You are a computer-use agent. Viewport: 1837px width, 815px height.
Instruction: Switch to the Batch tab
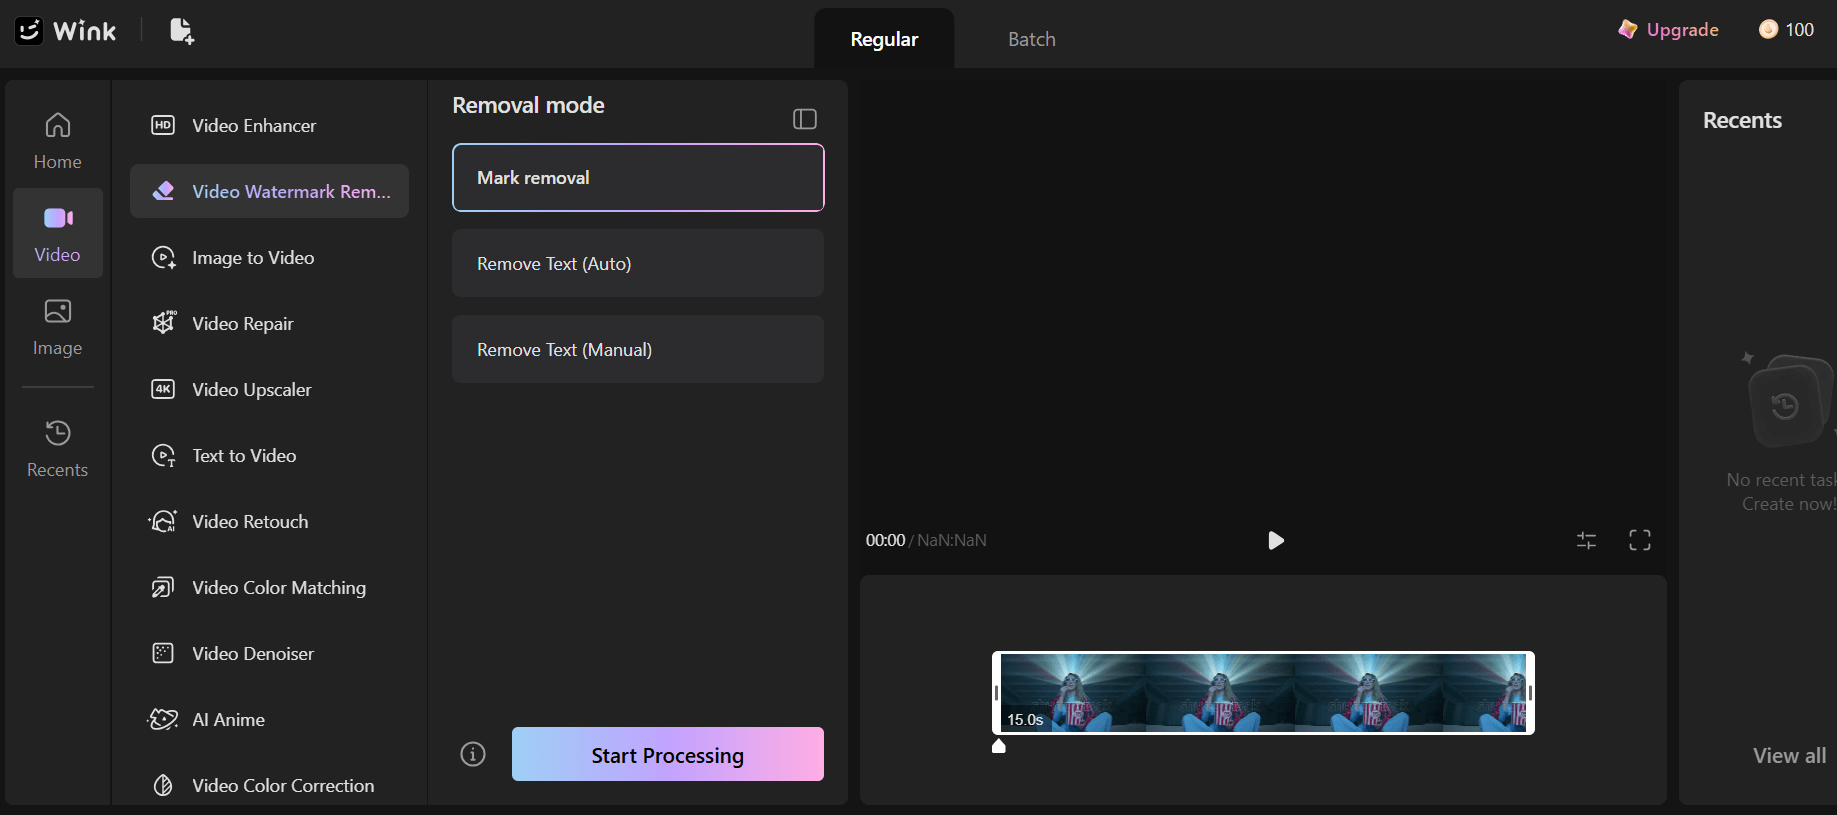1031,39
